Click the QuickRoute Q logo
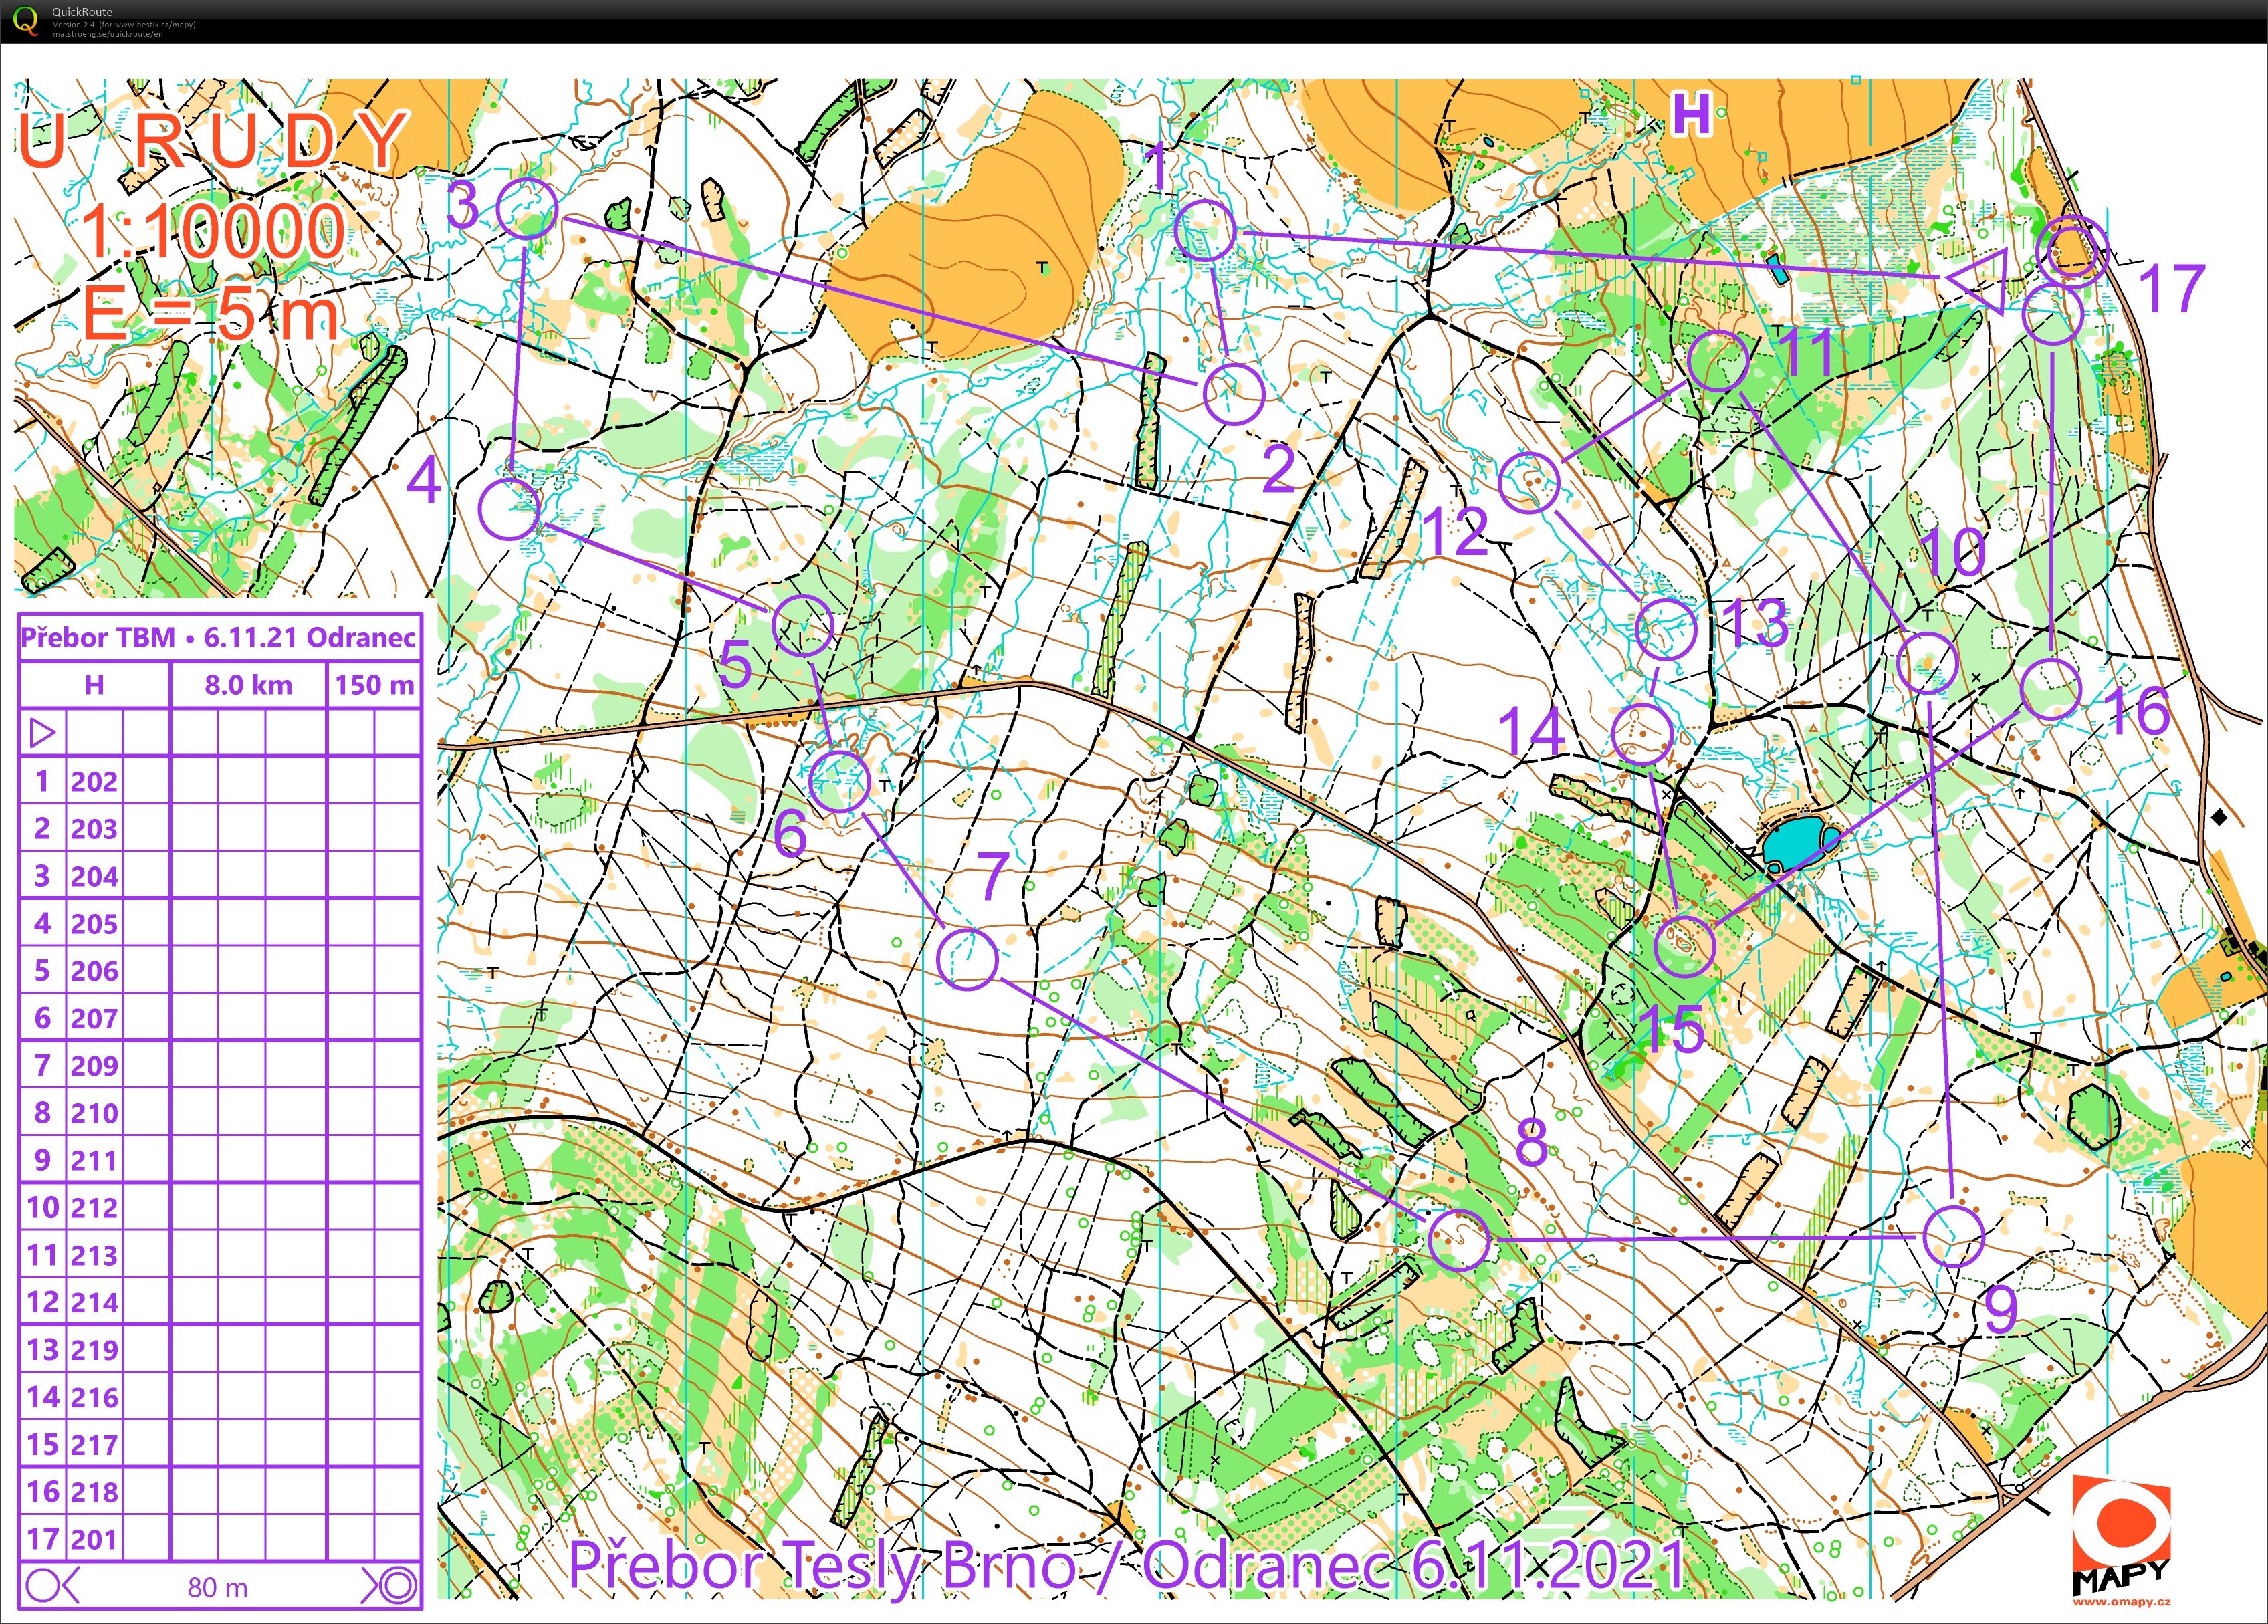This screenshot has height=1624, width=2268. (x=26, y=21)
